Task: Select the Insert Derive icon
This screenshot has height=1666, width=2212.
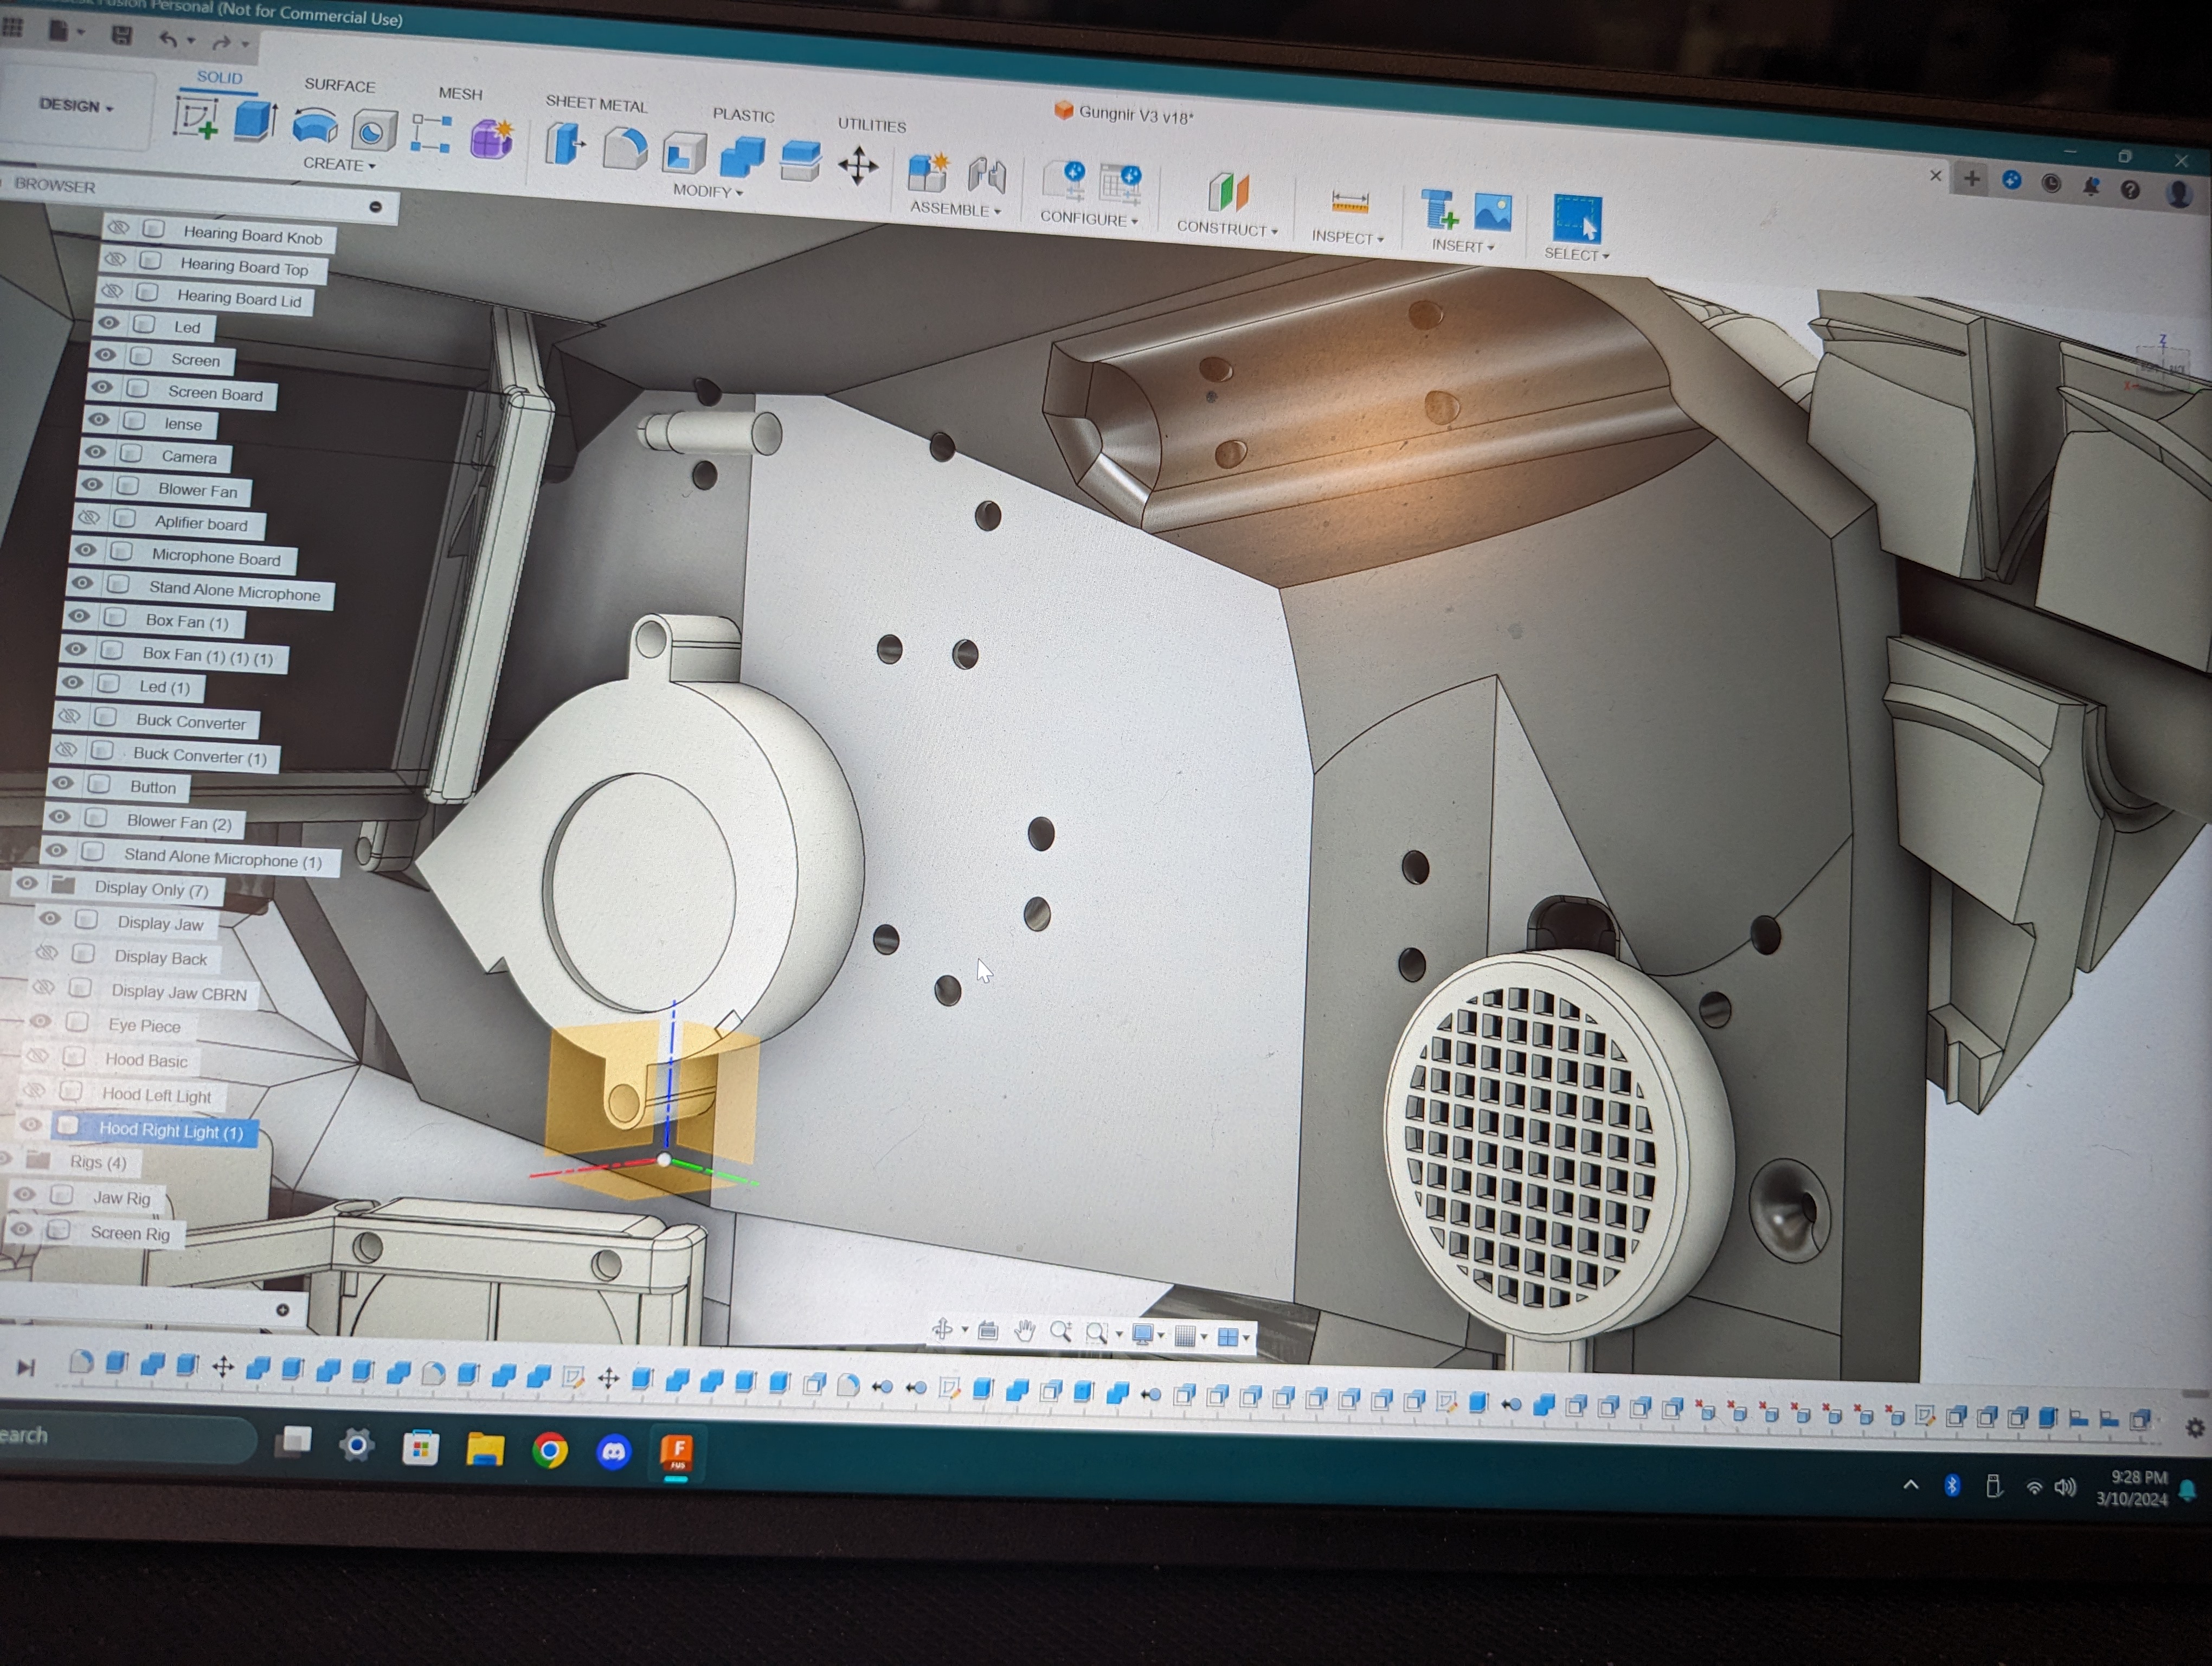Action: (x=1439, y=210)
